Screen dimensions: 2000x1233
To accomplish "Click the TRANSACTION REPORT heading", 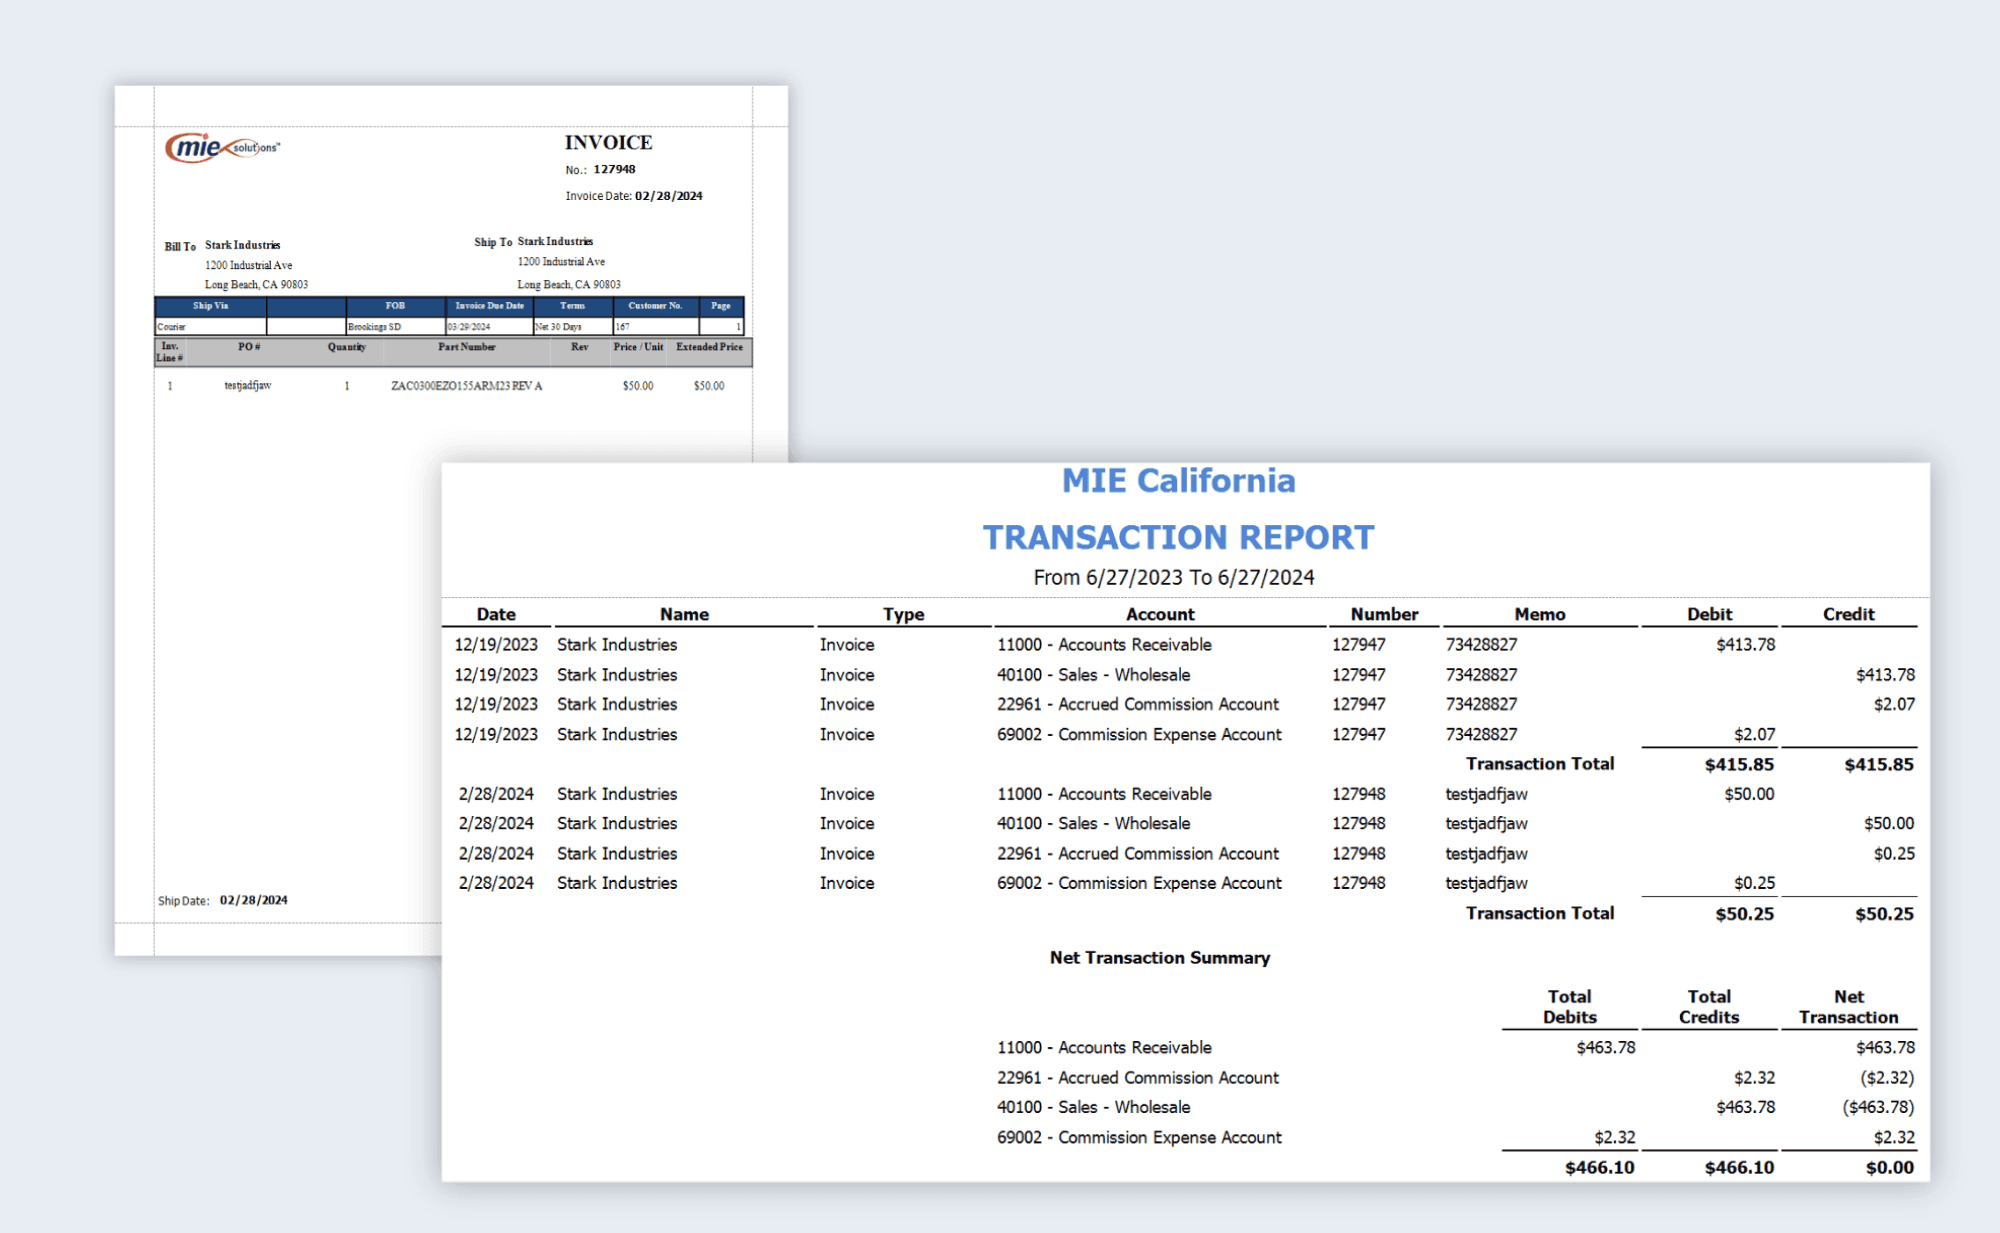I will coord(1178,538).
